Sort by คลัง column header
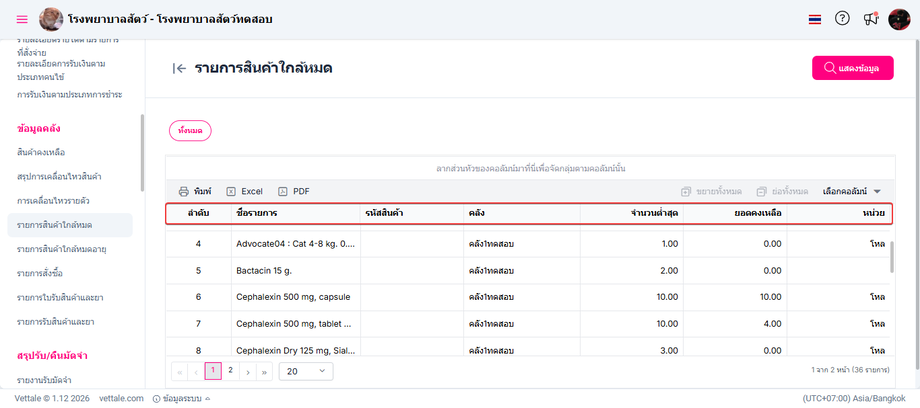This screenshot has height=408, width=920. [522, 213]
